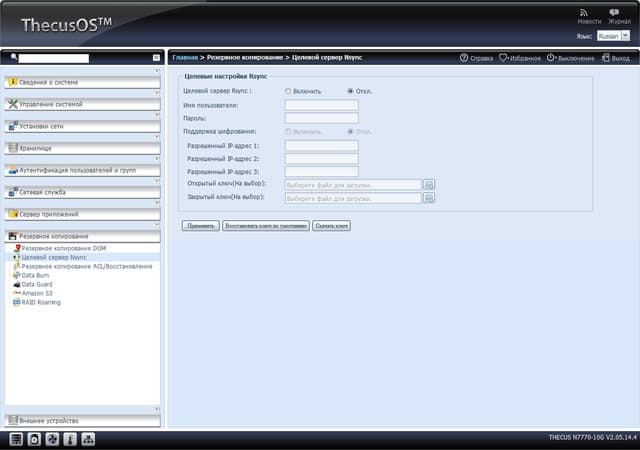Open Установки сети panel

(82, 127)
